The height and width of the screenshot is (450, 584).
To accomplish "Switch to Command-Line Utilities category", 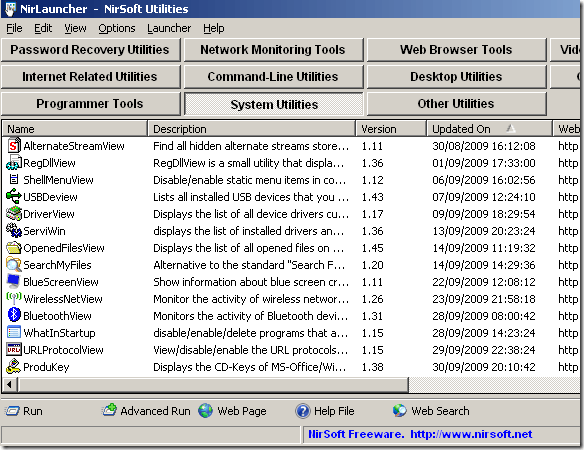I will [273, 77].
